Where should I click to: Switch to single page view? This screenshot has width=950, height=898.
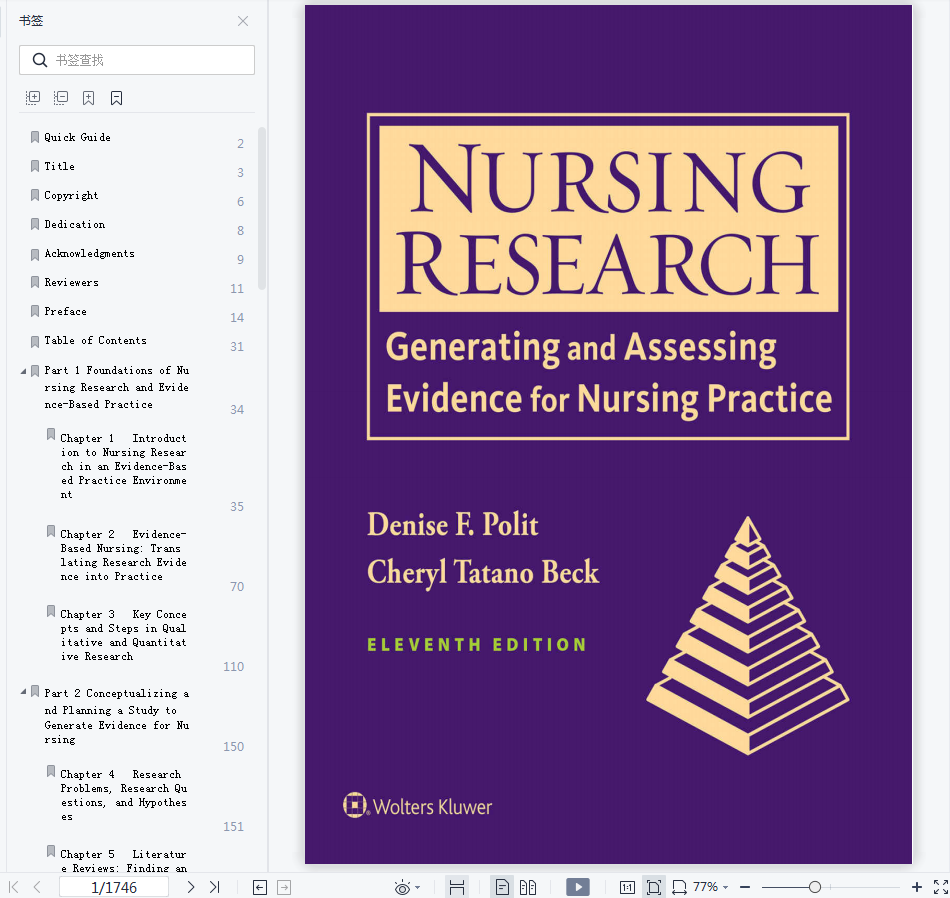pyautogui.click(x=502, y=887)
